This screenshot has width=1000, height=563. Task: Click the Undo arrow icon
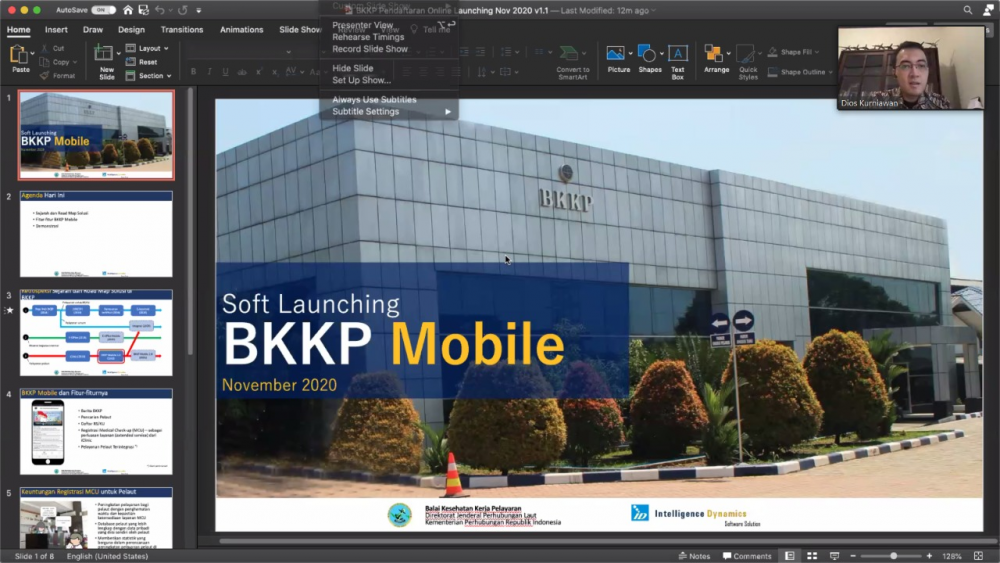[159, 10]
